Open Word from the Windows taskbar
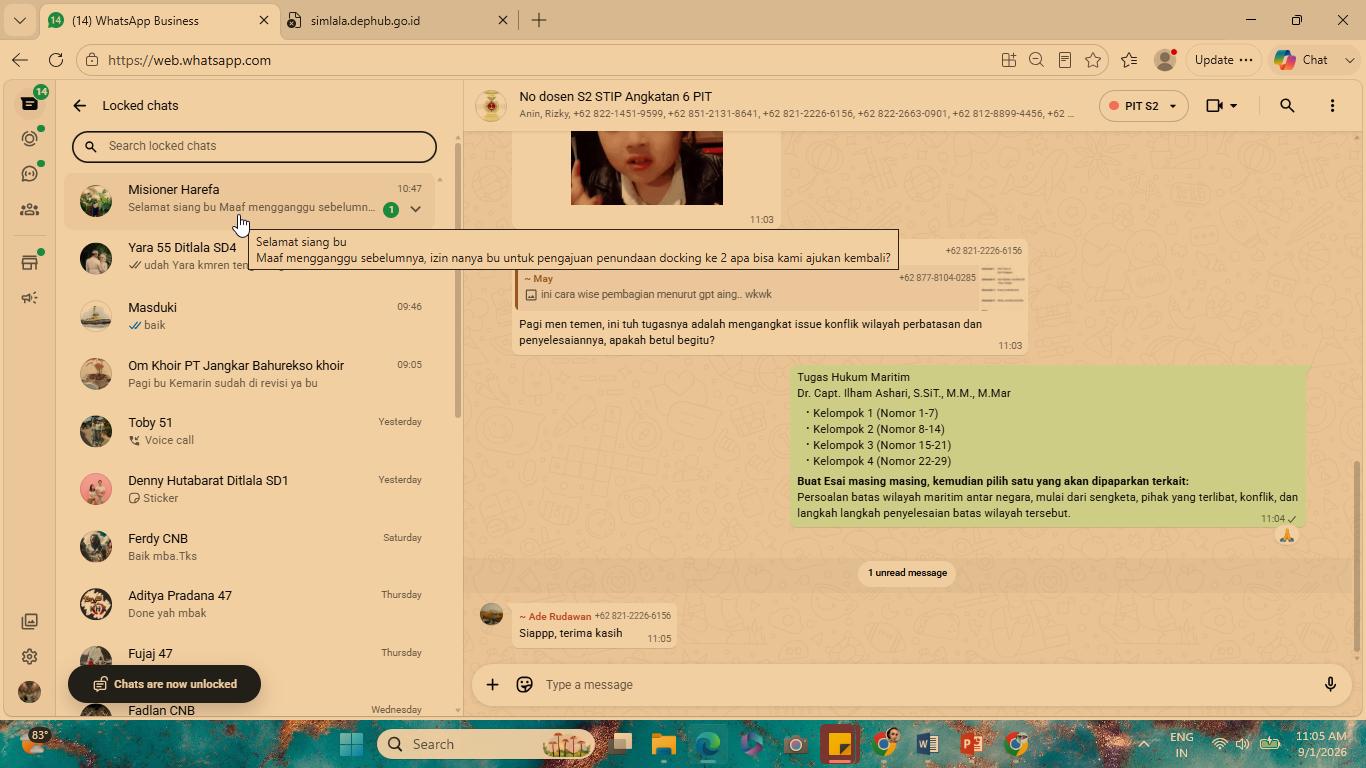1366x768 pixels. [x=927, y=744]
